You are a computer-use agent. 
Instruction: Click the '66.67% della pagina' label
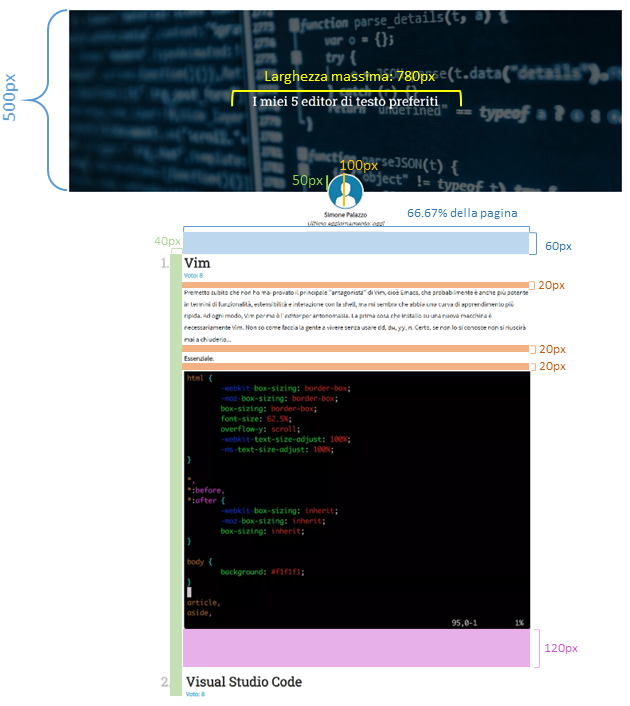click(461, 213)
